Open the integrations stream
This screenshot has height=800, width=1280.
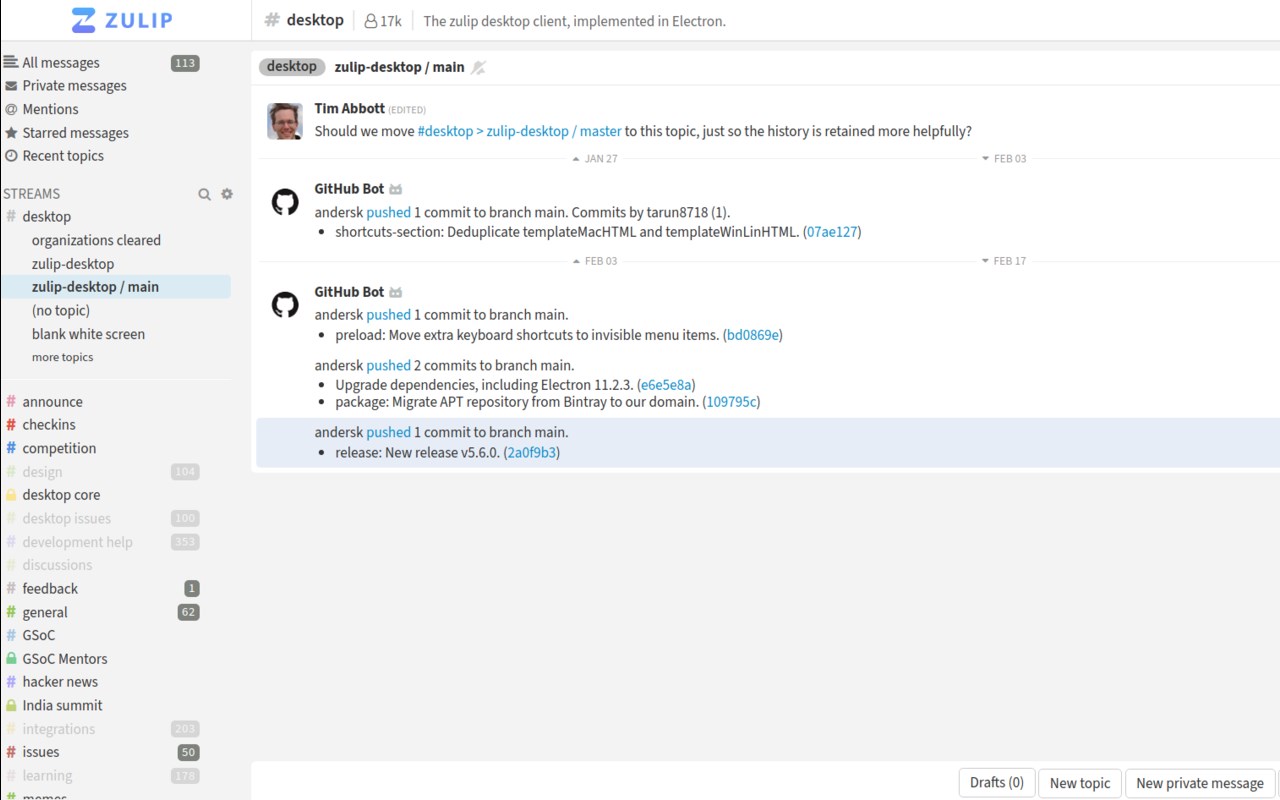(x=58, y=729)
